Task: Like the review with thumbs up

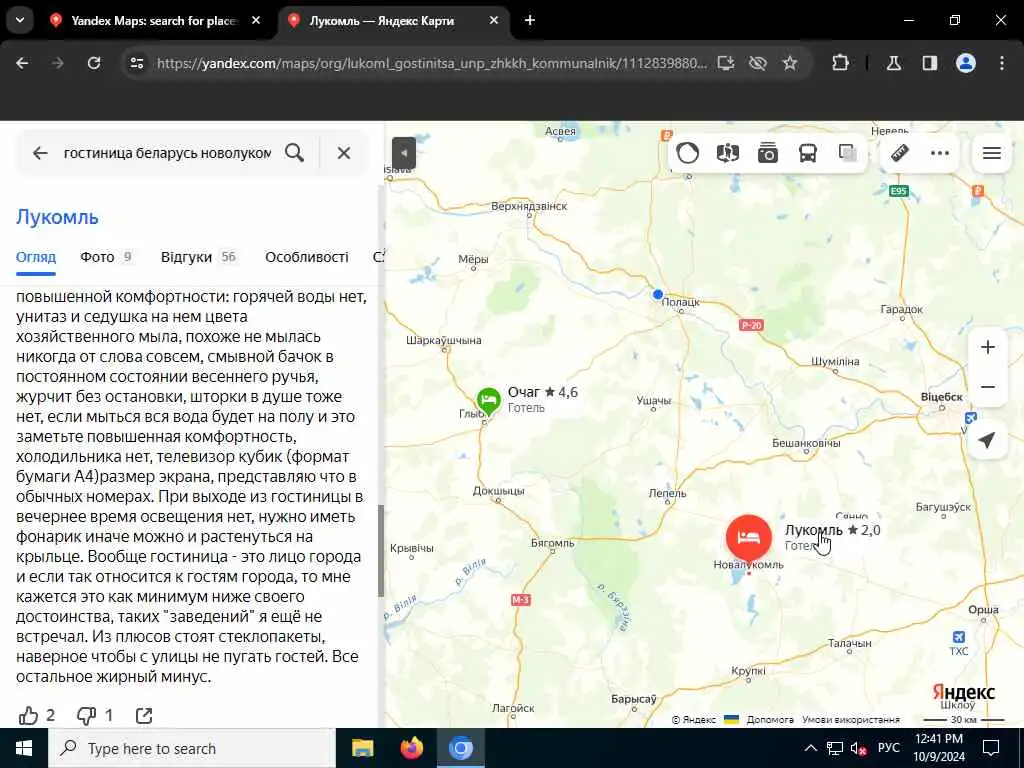Action: (28, 716)
